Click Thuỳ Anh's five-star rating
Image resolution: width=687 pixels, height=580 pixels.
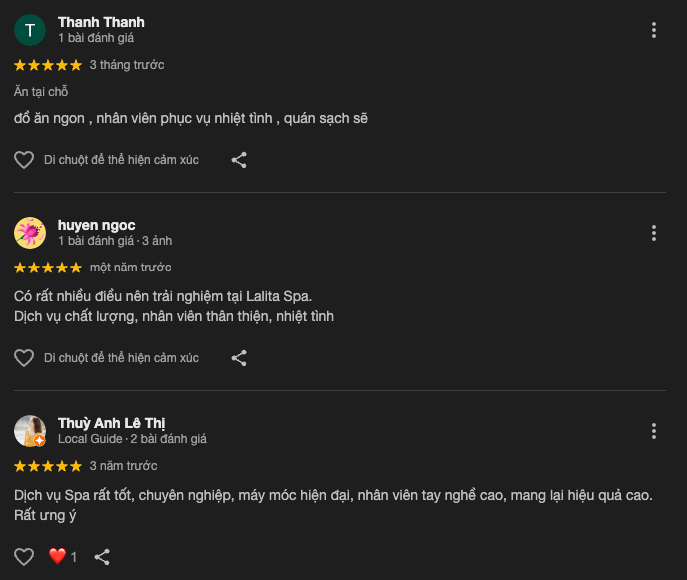click(x=48, y=466)
